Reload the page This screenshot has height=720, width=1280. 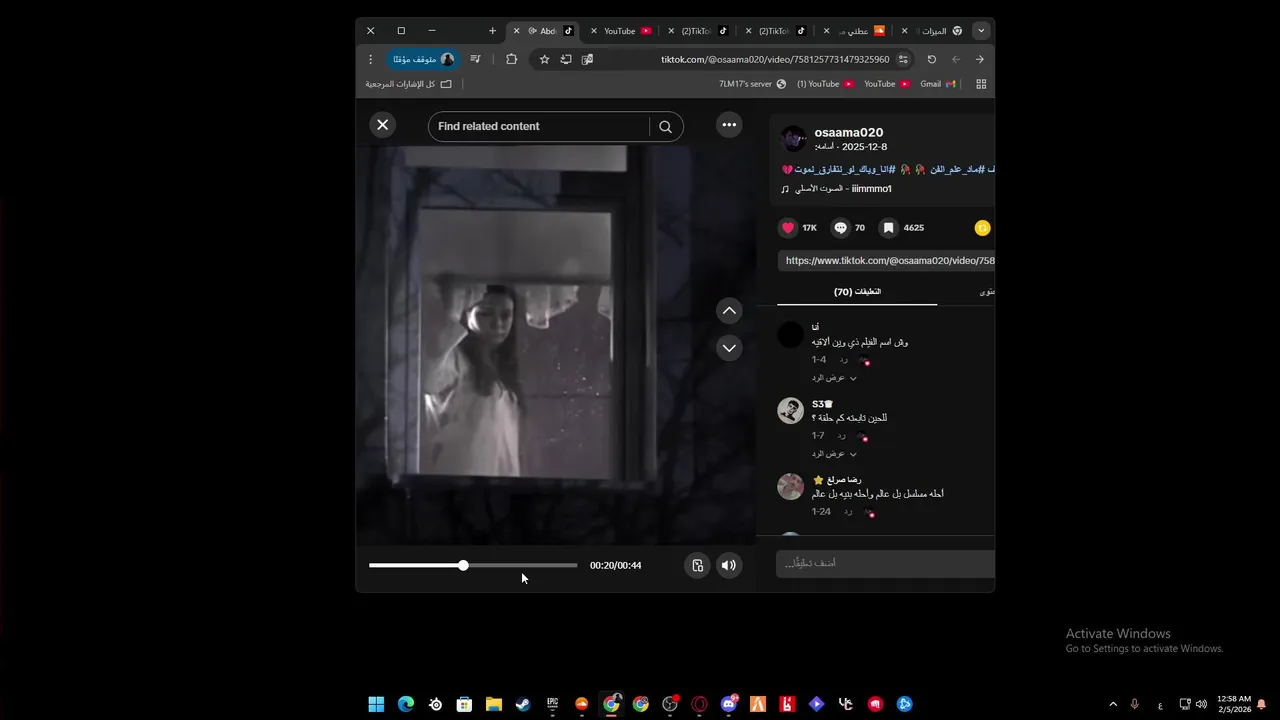(x=932, y=59)
